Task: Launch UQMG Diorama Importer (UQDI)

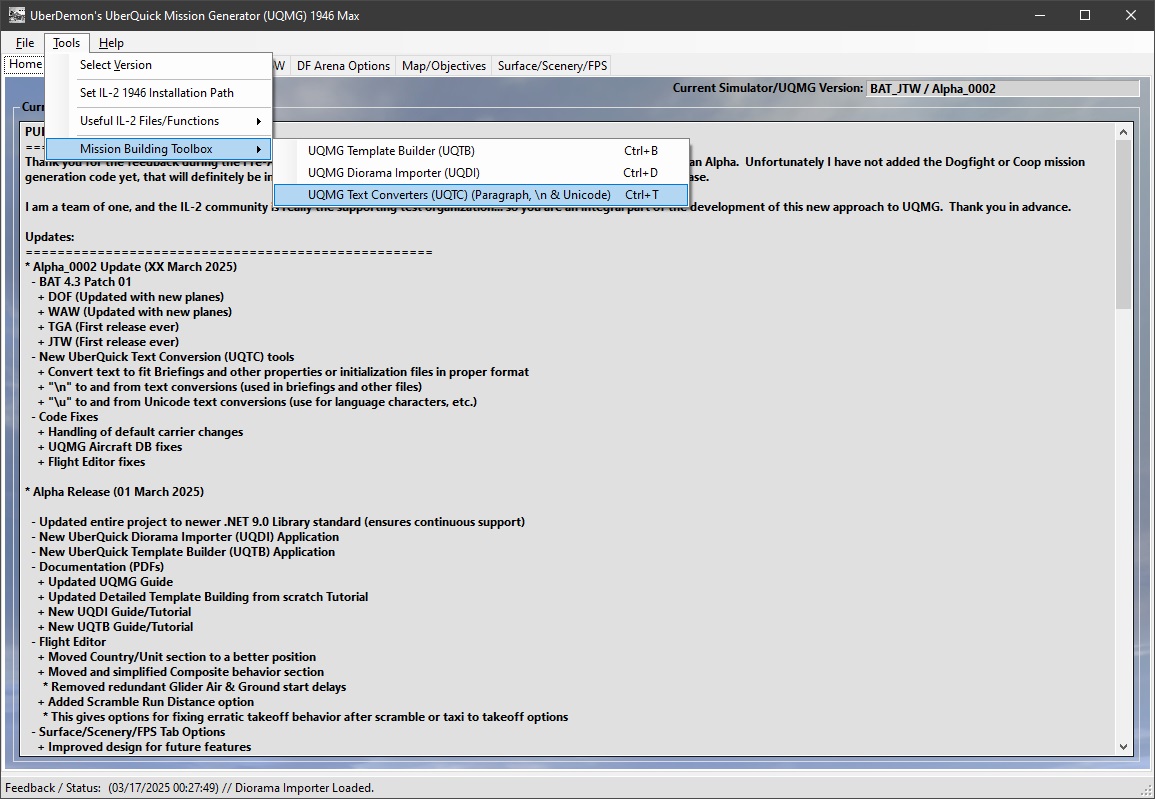Action: click(482, 173)
